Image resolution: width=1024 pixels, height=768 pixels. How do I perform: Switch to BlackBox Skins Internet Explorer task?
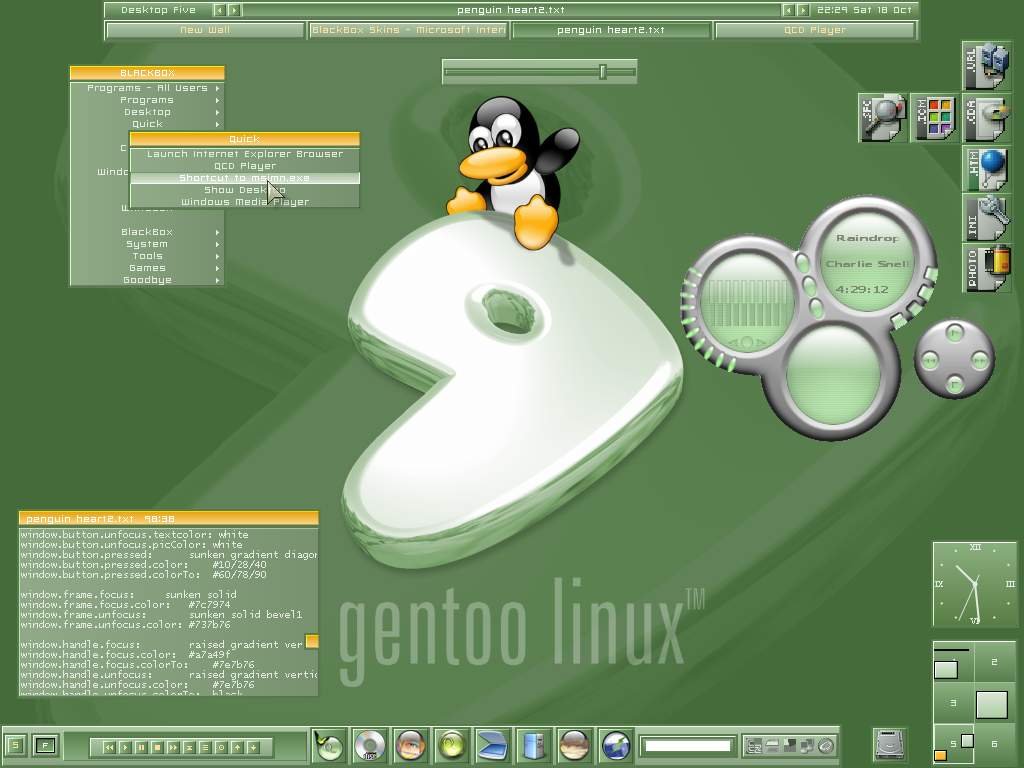(408, 30)
